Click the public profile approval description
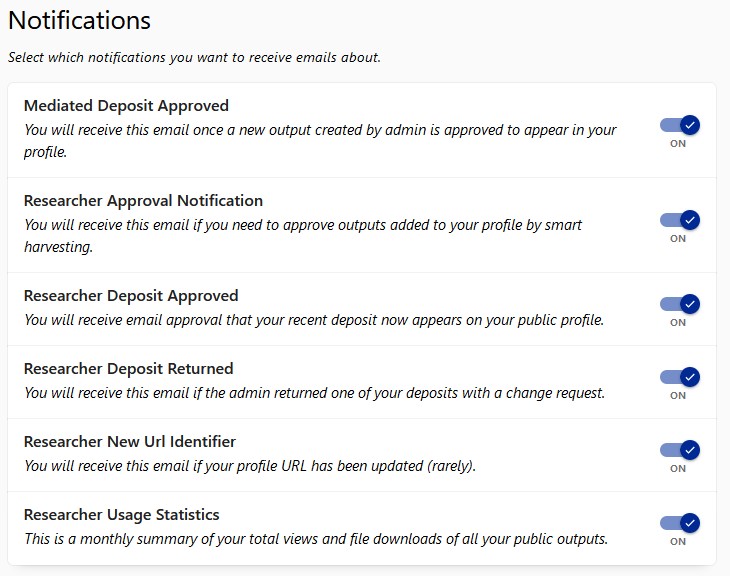The height and width of the screenshot is (576, 730). pyautogui.click(x=313, y=320)
